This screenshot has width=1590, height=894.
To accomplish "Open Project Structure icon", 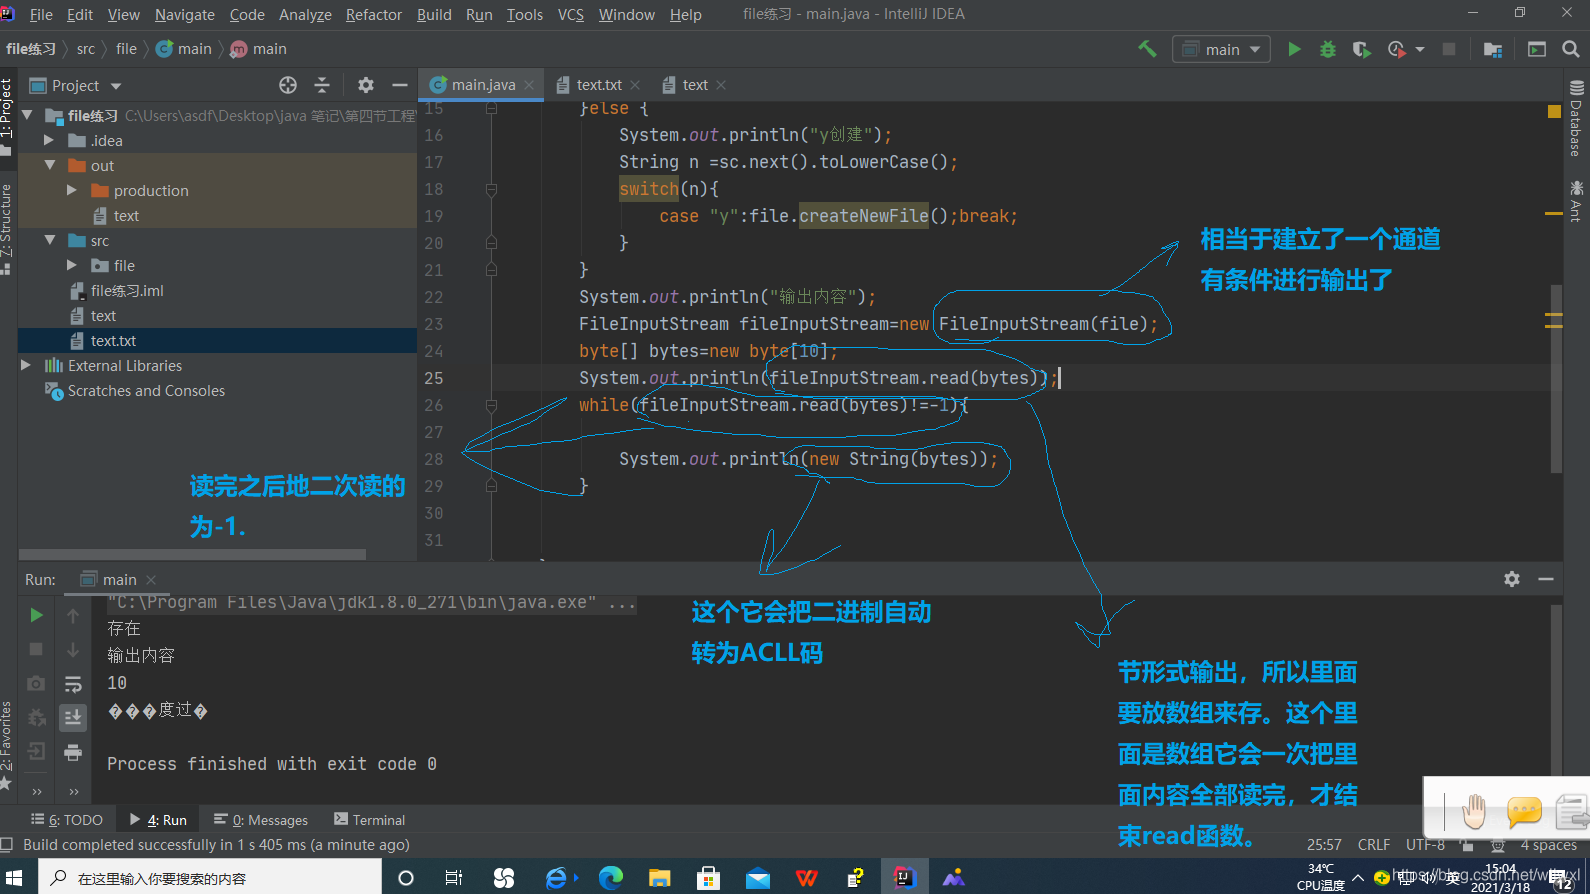I will (1493, 49).
